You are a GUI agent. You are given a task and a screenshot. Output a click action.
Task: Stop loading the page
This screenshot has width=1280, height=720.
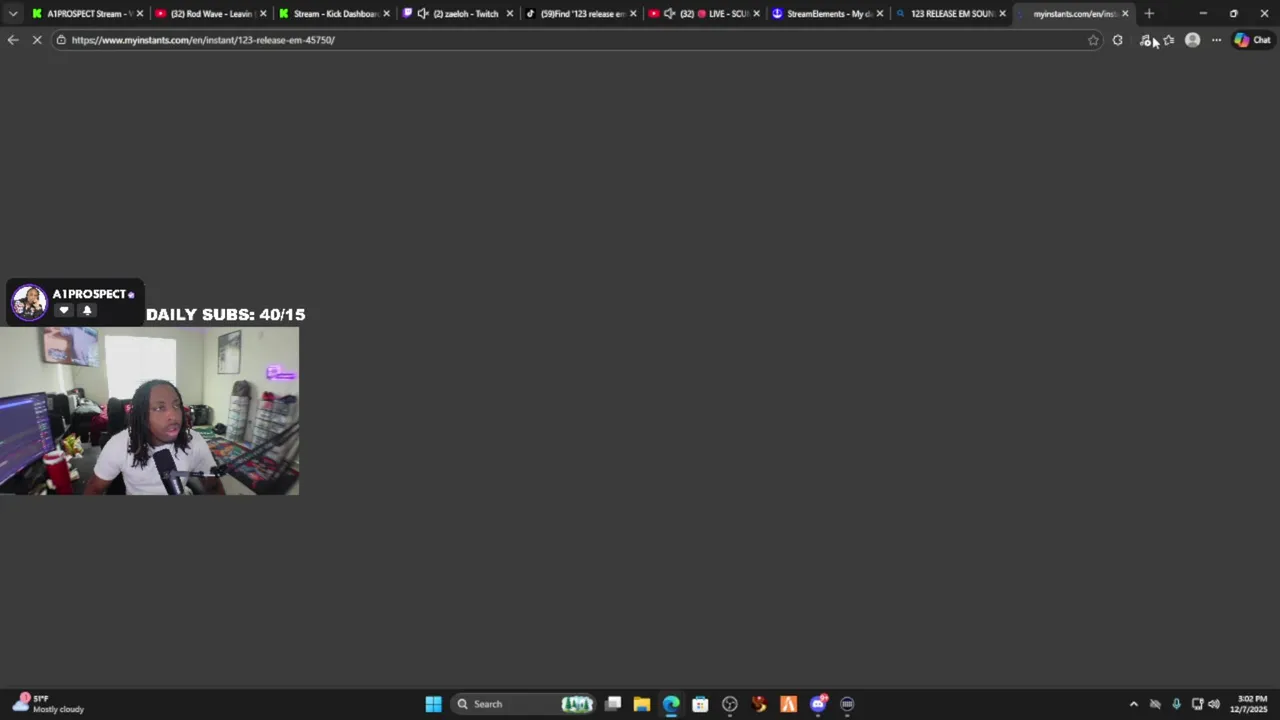click(x=37, y=40)
